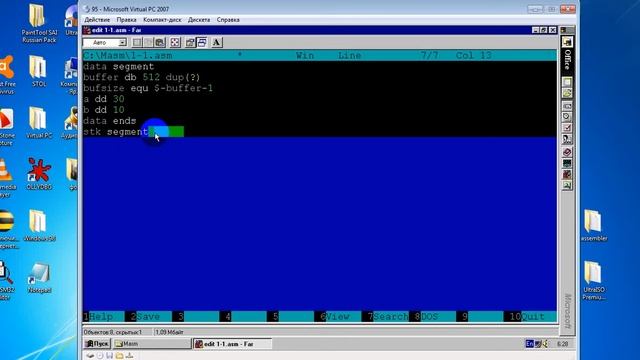Click the New Appointment clock icon
The height and width of the screenshot is (360, 640).
click(567, 117)
